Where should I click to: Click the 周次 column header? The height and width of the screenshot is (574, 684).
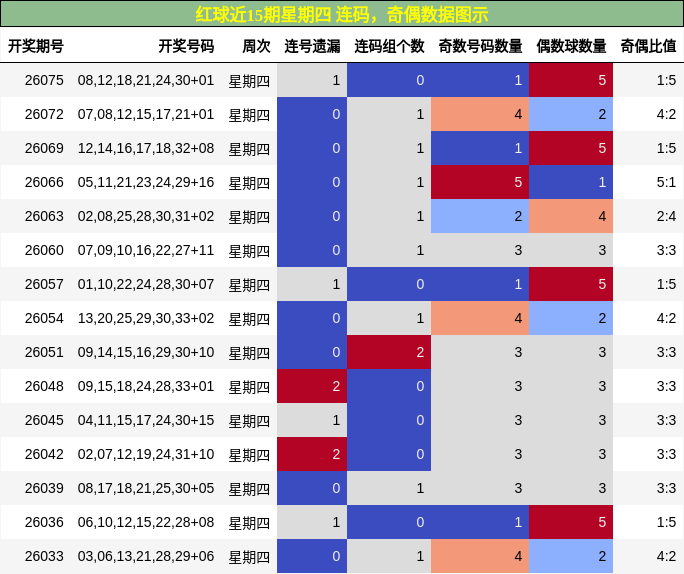point(256,46)
